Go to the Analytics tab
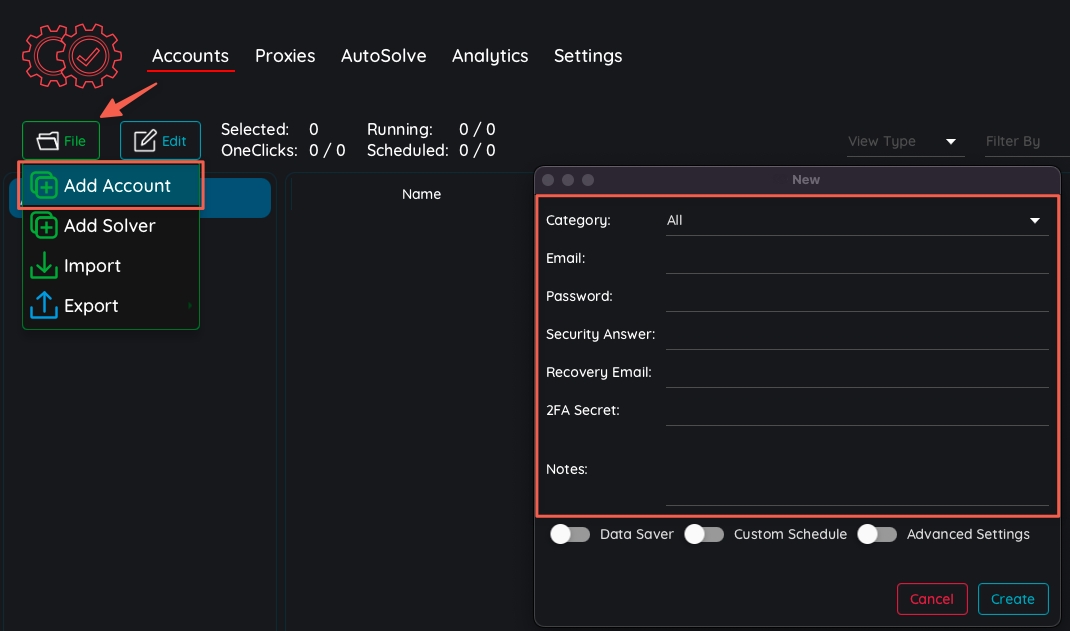The width and height of the screenshot is (1070, 631). click(490, 56)
